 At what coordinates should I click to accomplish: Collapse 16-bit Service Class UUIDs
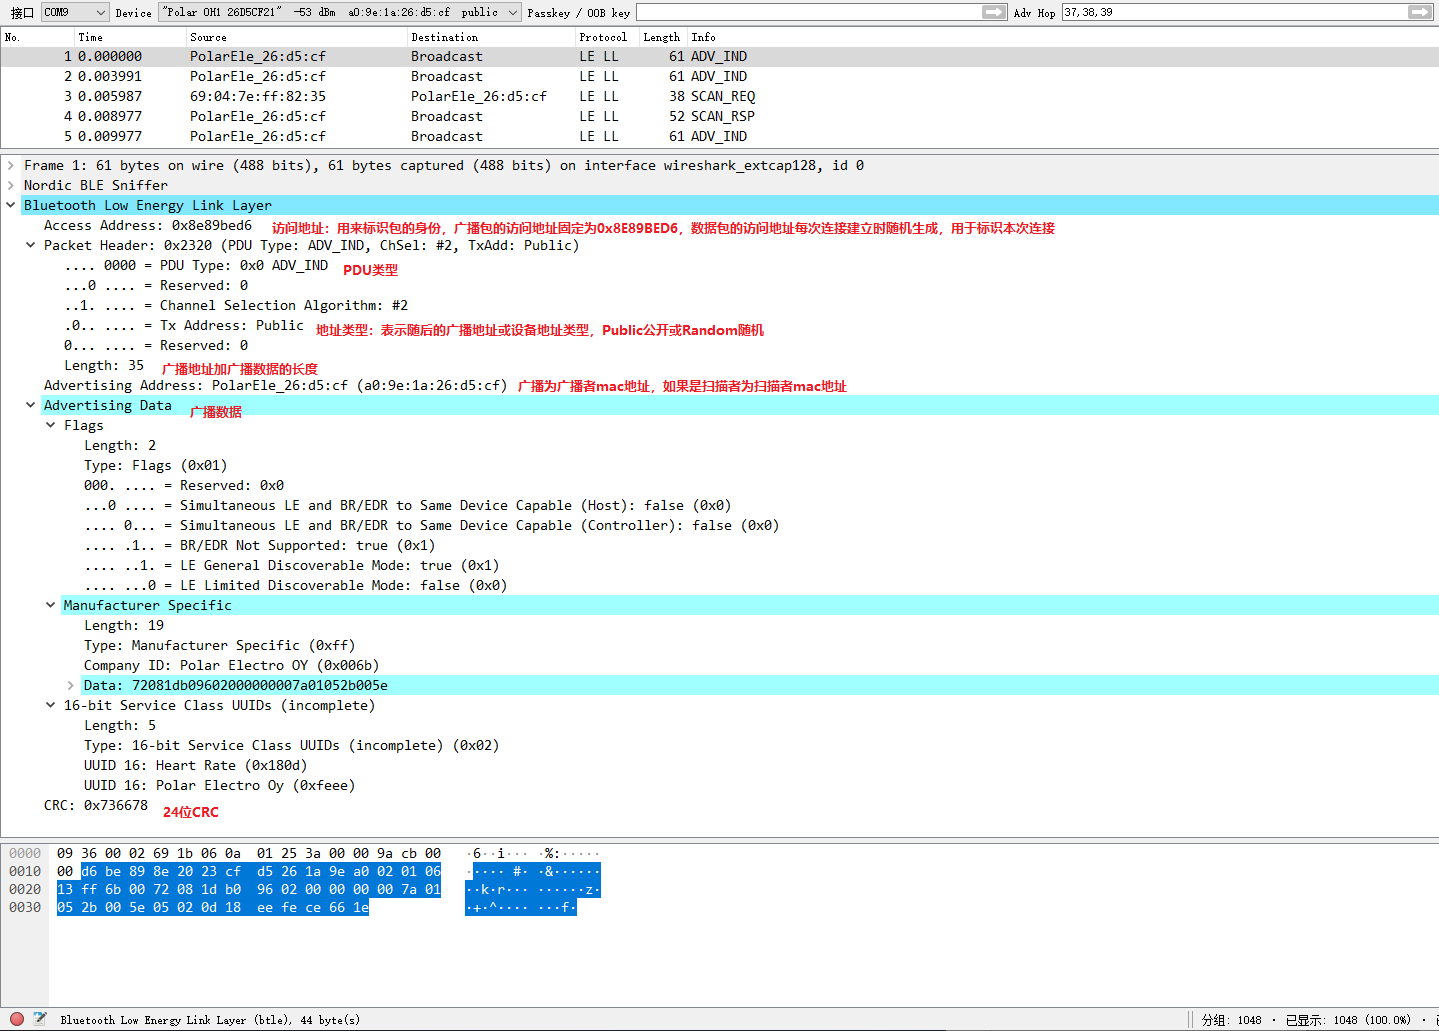(x=50, y=704)
